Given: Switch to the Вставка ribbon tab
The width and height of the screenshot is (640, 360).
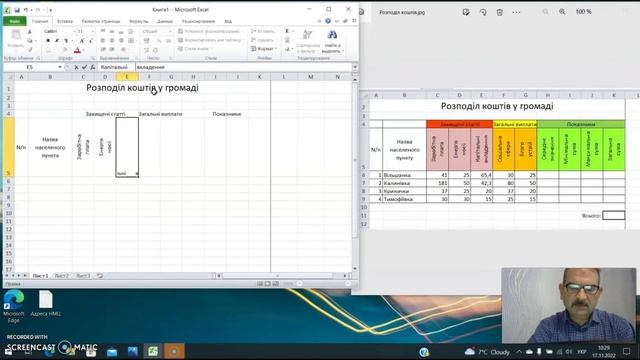Looking at the screenshot, I should click(x=64, y=21).
